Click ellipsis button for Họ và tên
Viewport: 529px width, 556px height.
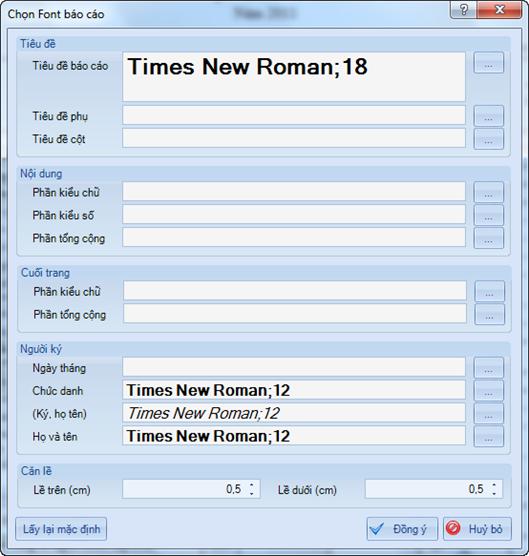(x=489, y=437)
